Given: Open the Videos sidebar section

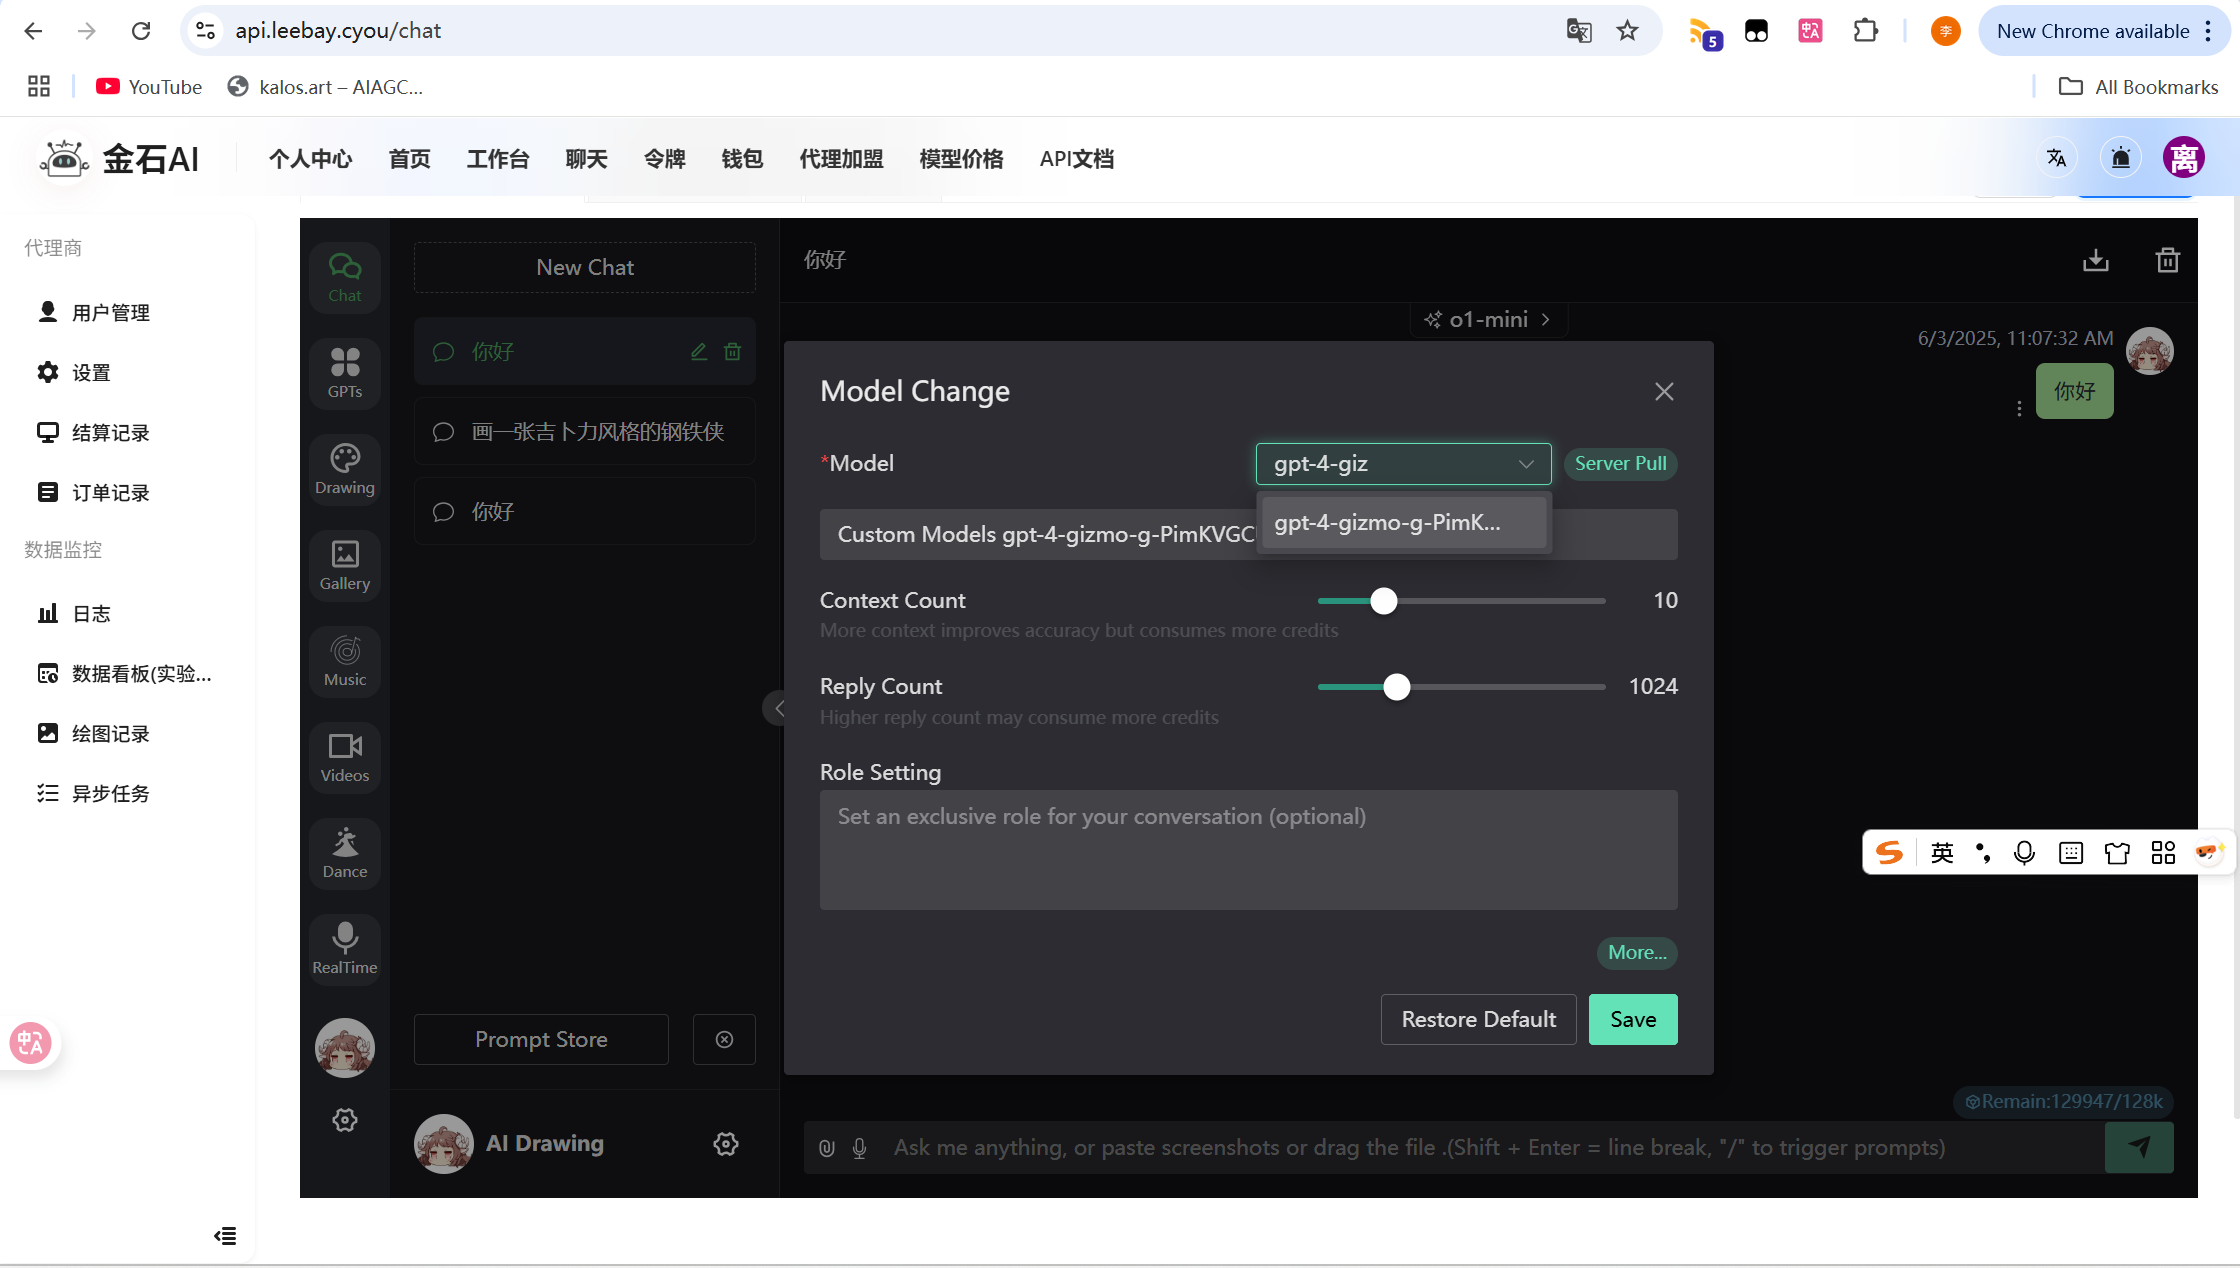Looking at the screenshot, I should pos(345,757).
